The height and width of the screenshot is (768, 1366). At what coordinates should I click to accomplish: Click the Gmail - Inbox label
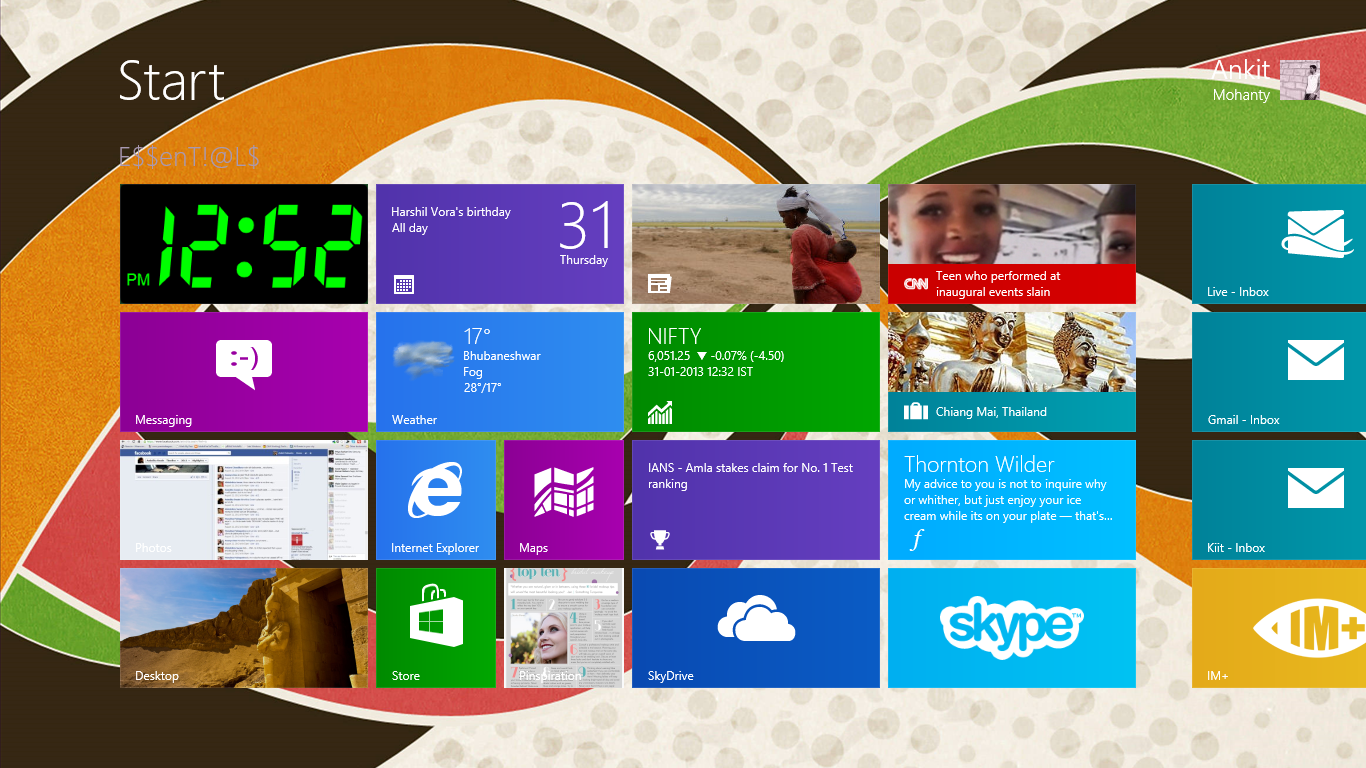coord(1243,420)
